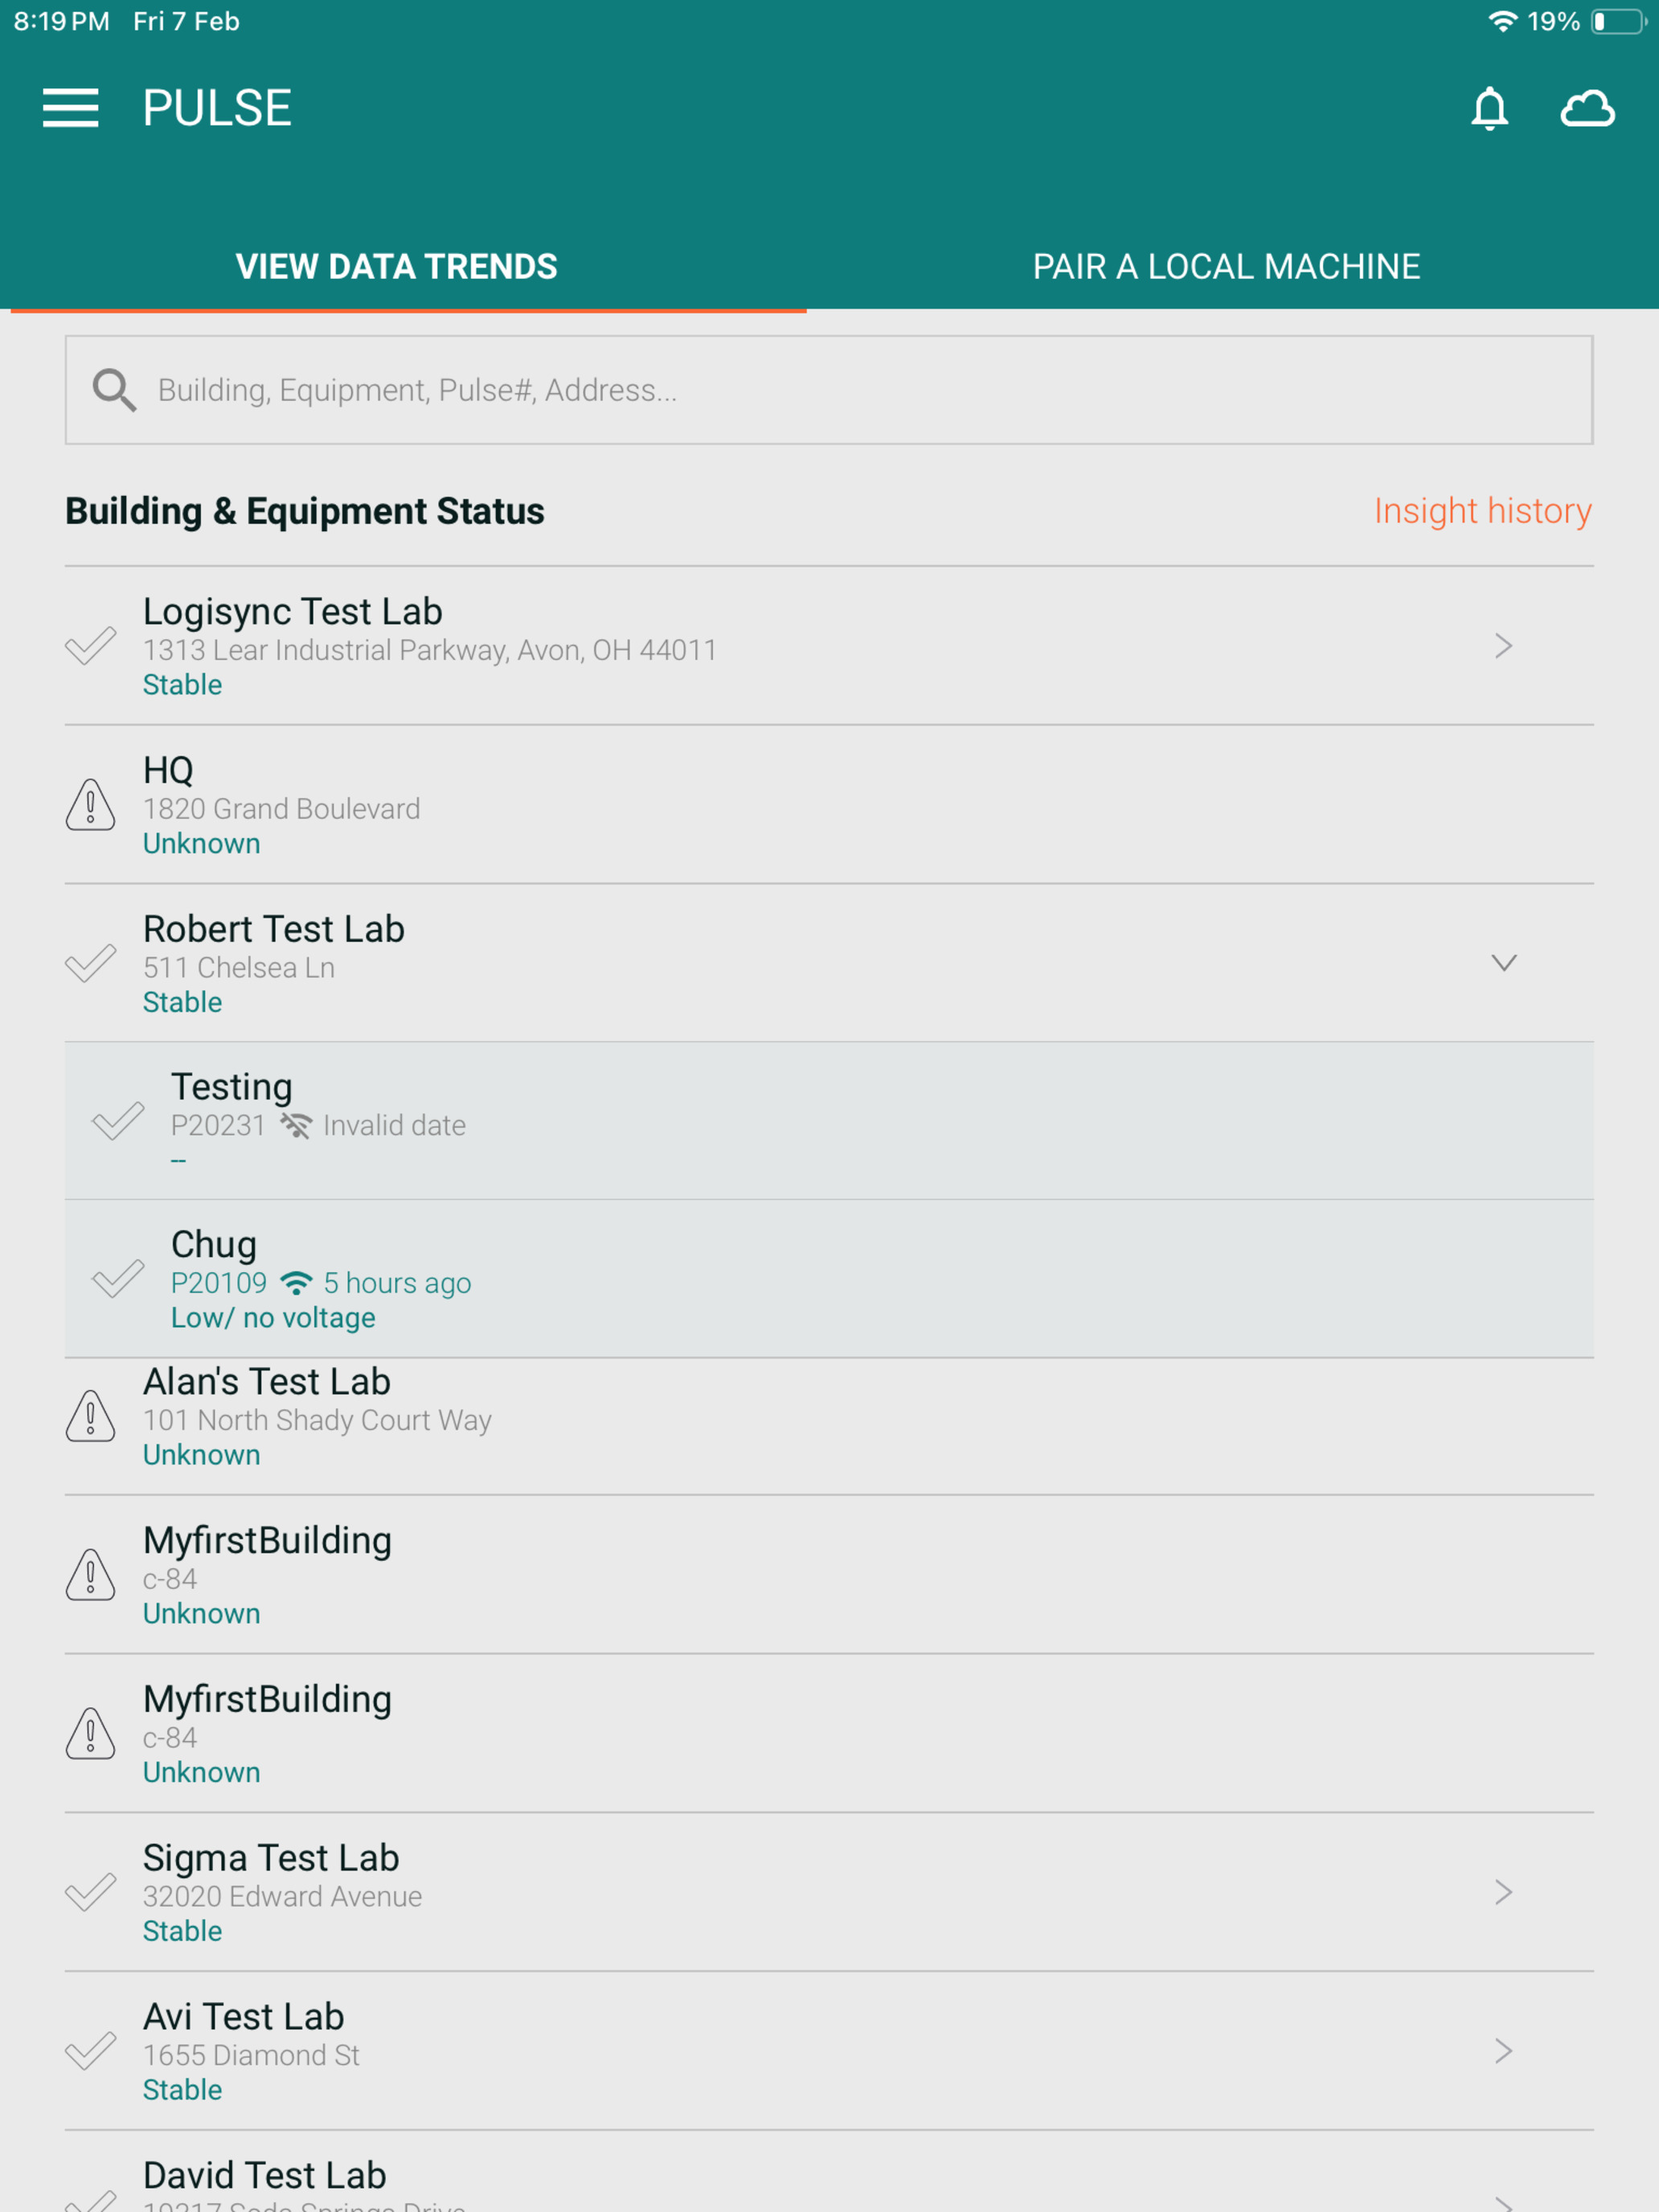Screen dimensions: 1659x2212
Task: Tap the 1655 Diamond St address
Action: [251, 2055]
